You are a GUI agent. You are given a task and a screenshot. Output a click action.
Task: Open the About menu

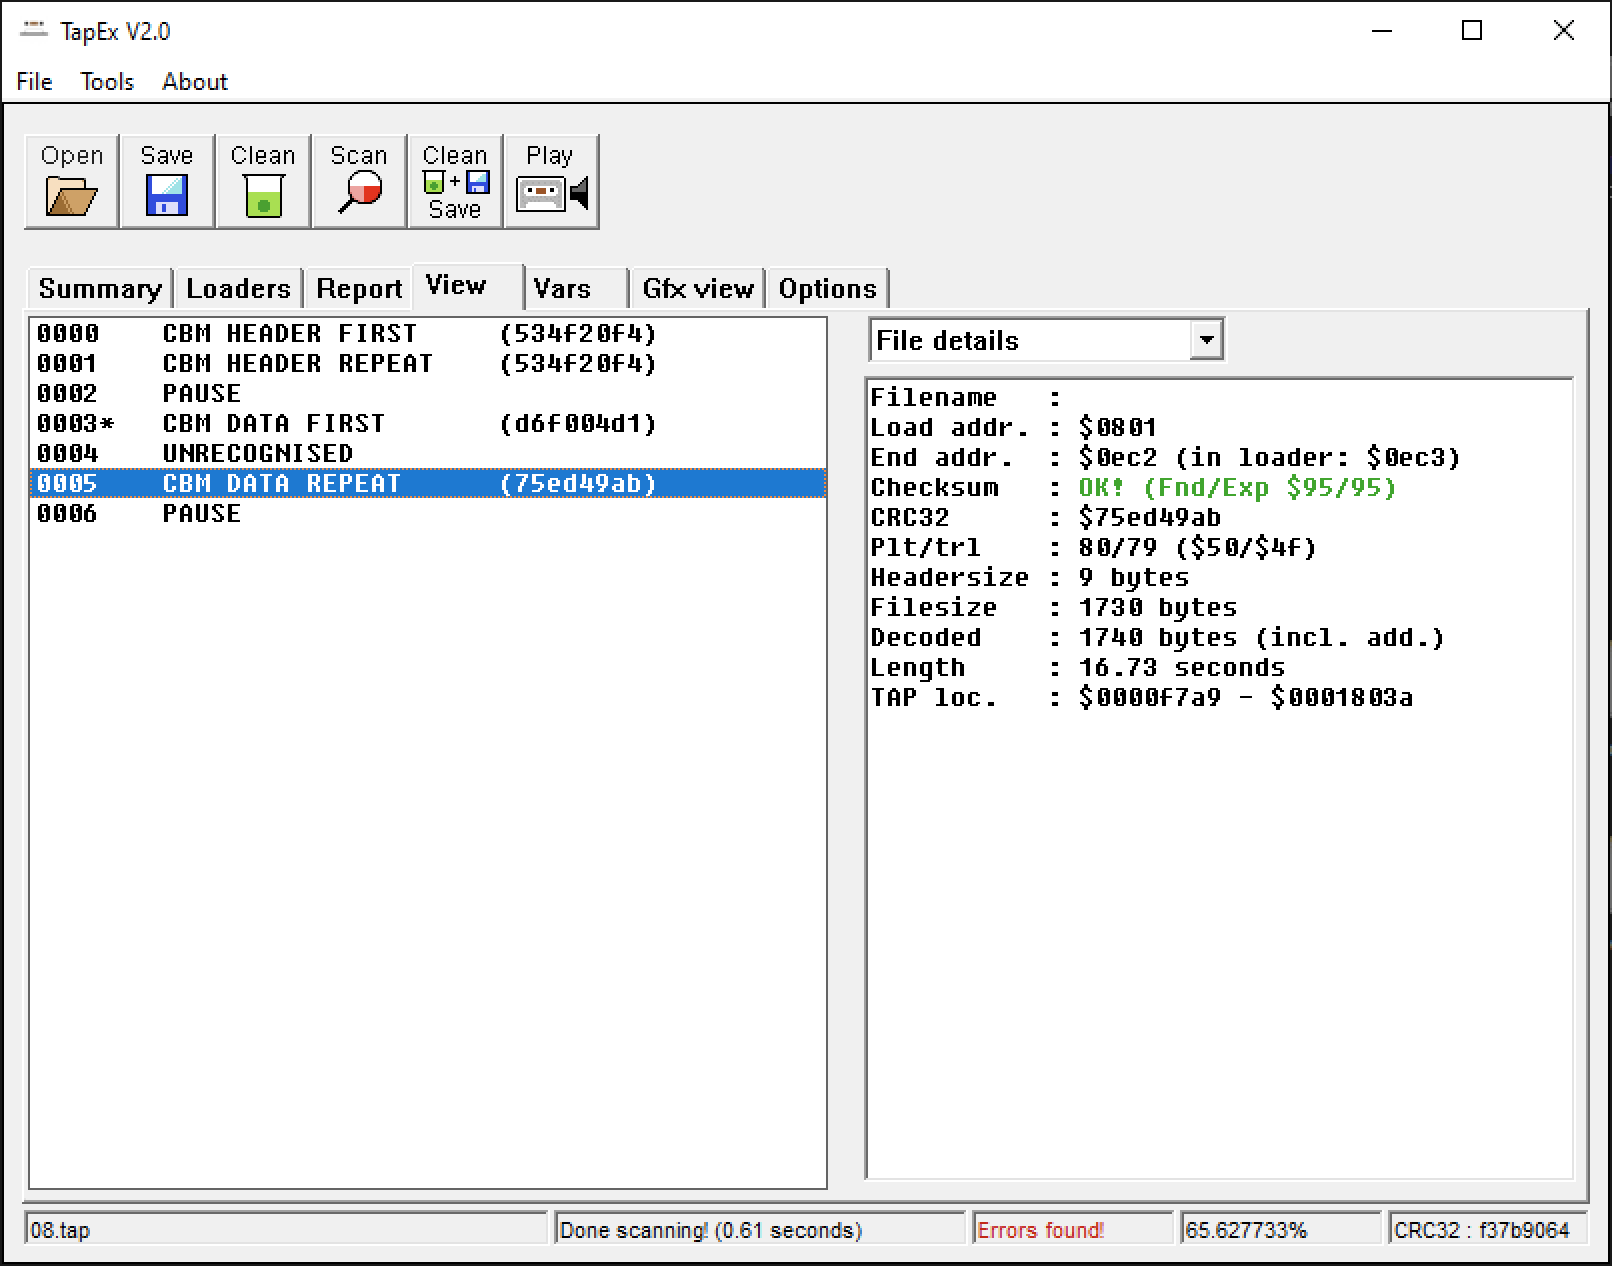[x=195, y=82]
